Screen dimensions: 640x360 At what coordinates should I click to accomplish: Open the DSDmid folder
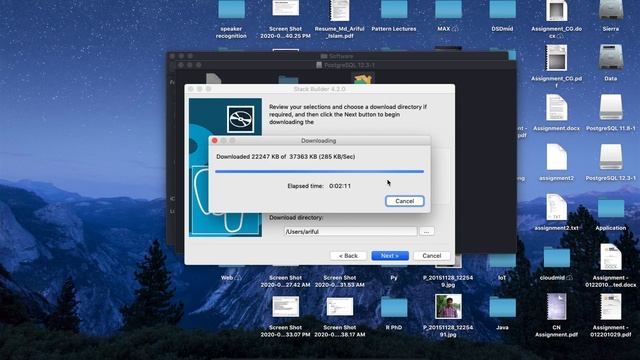pos(502,9)
